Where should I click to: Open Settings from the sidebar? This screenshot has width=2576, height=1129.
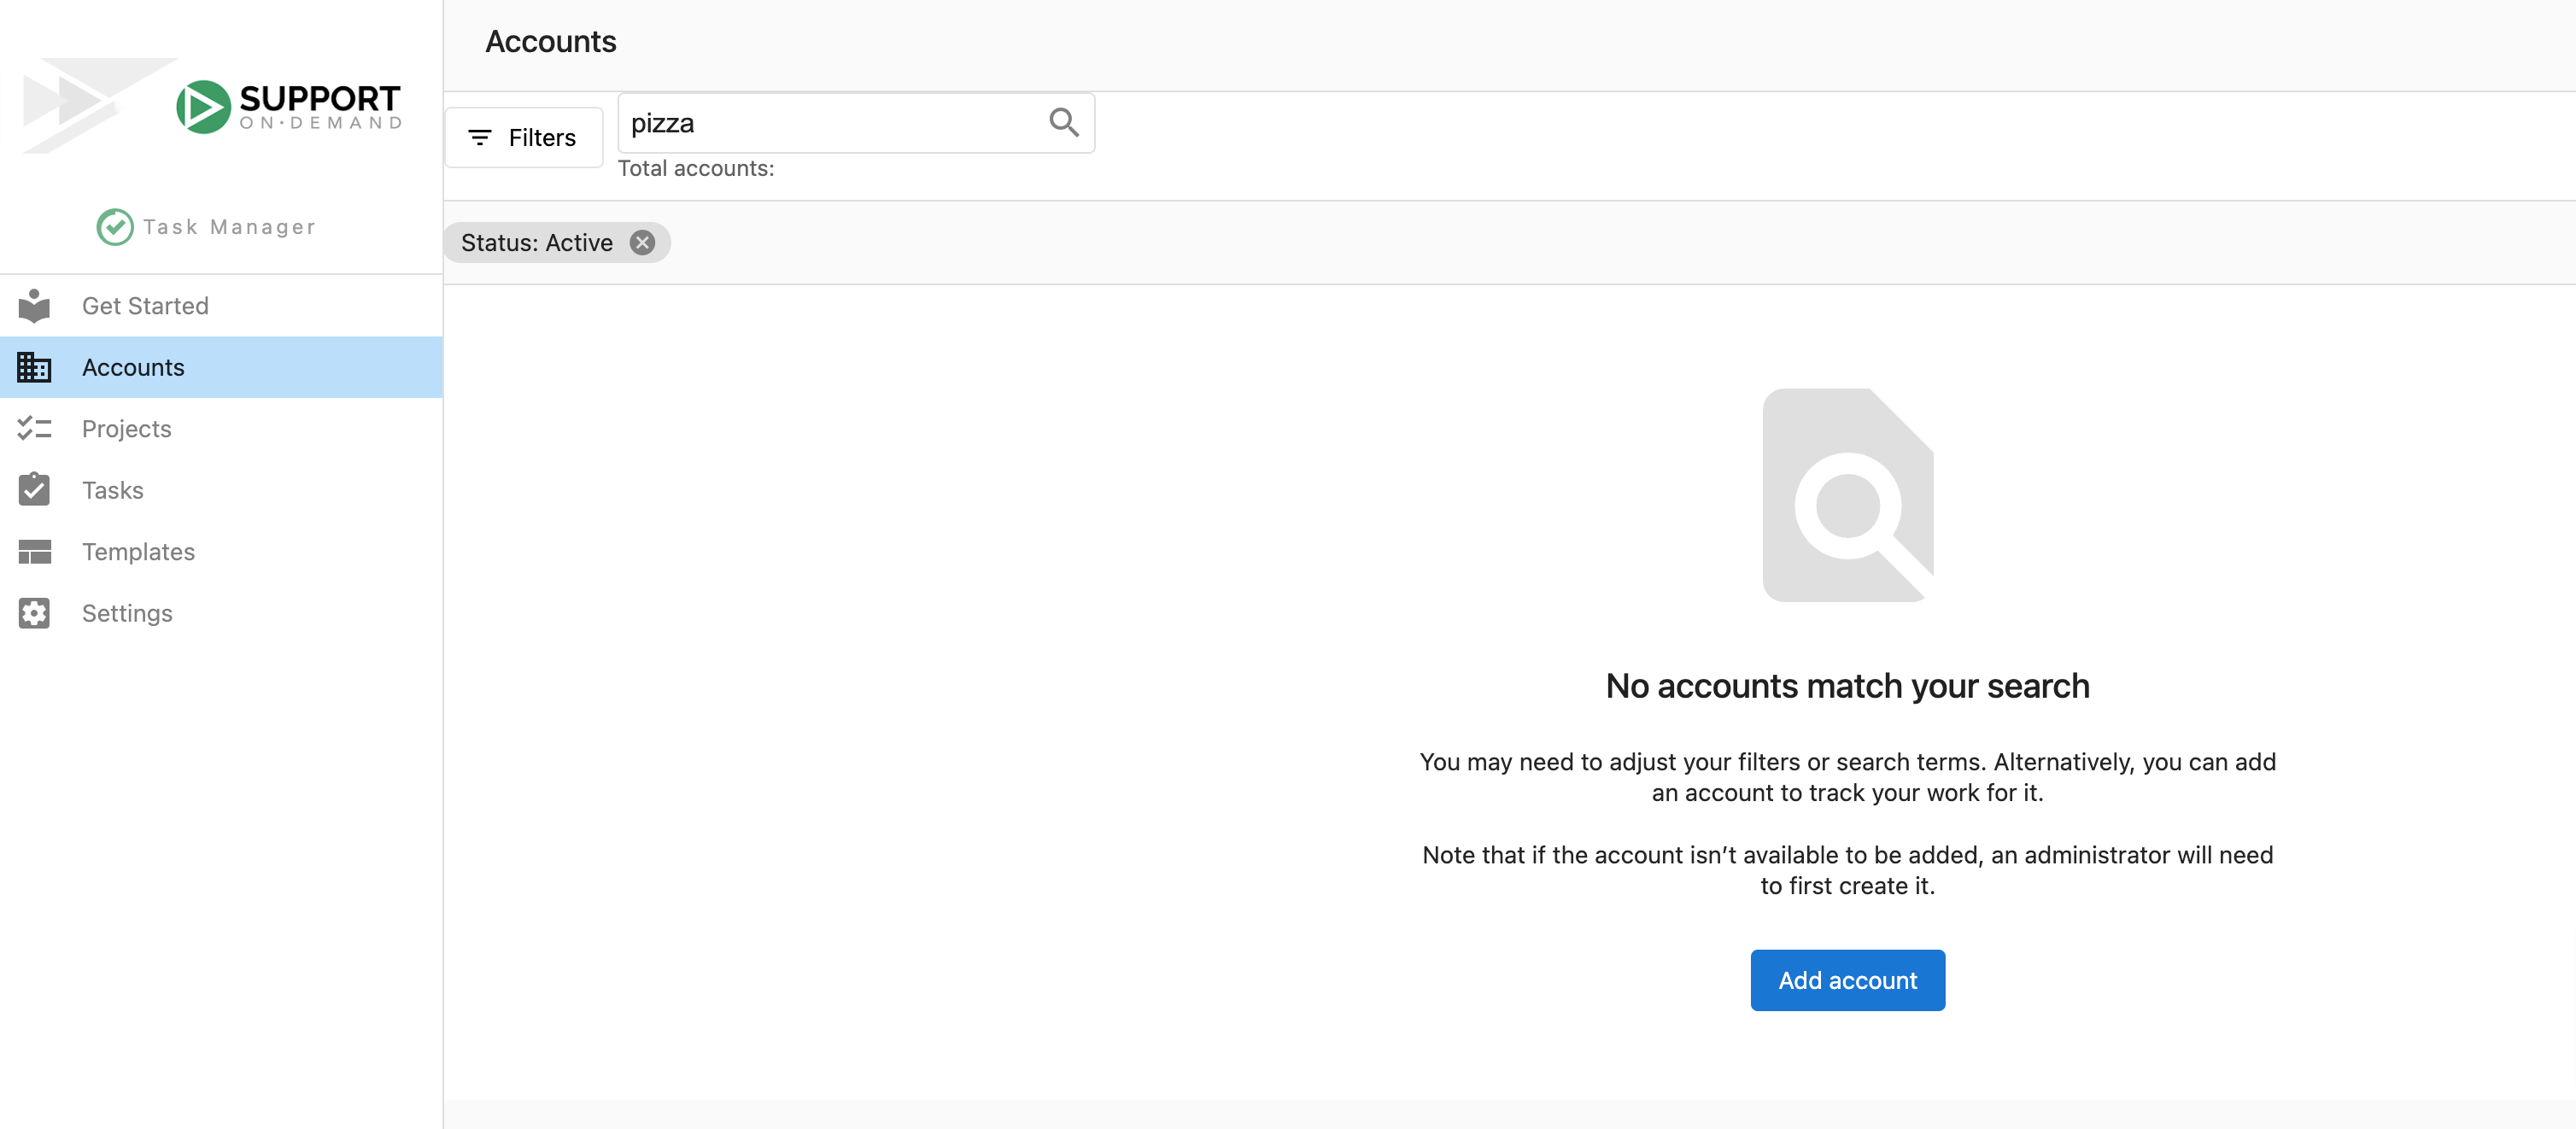click(221, 613)
